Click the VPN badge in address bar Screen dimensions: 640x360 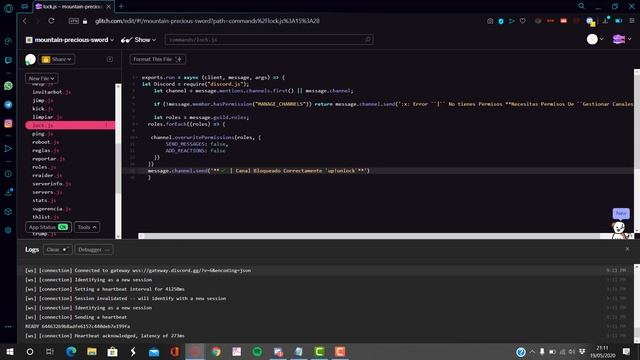(x=73, y=21)
